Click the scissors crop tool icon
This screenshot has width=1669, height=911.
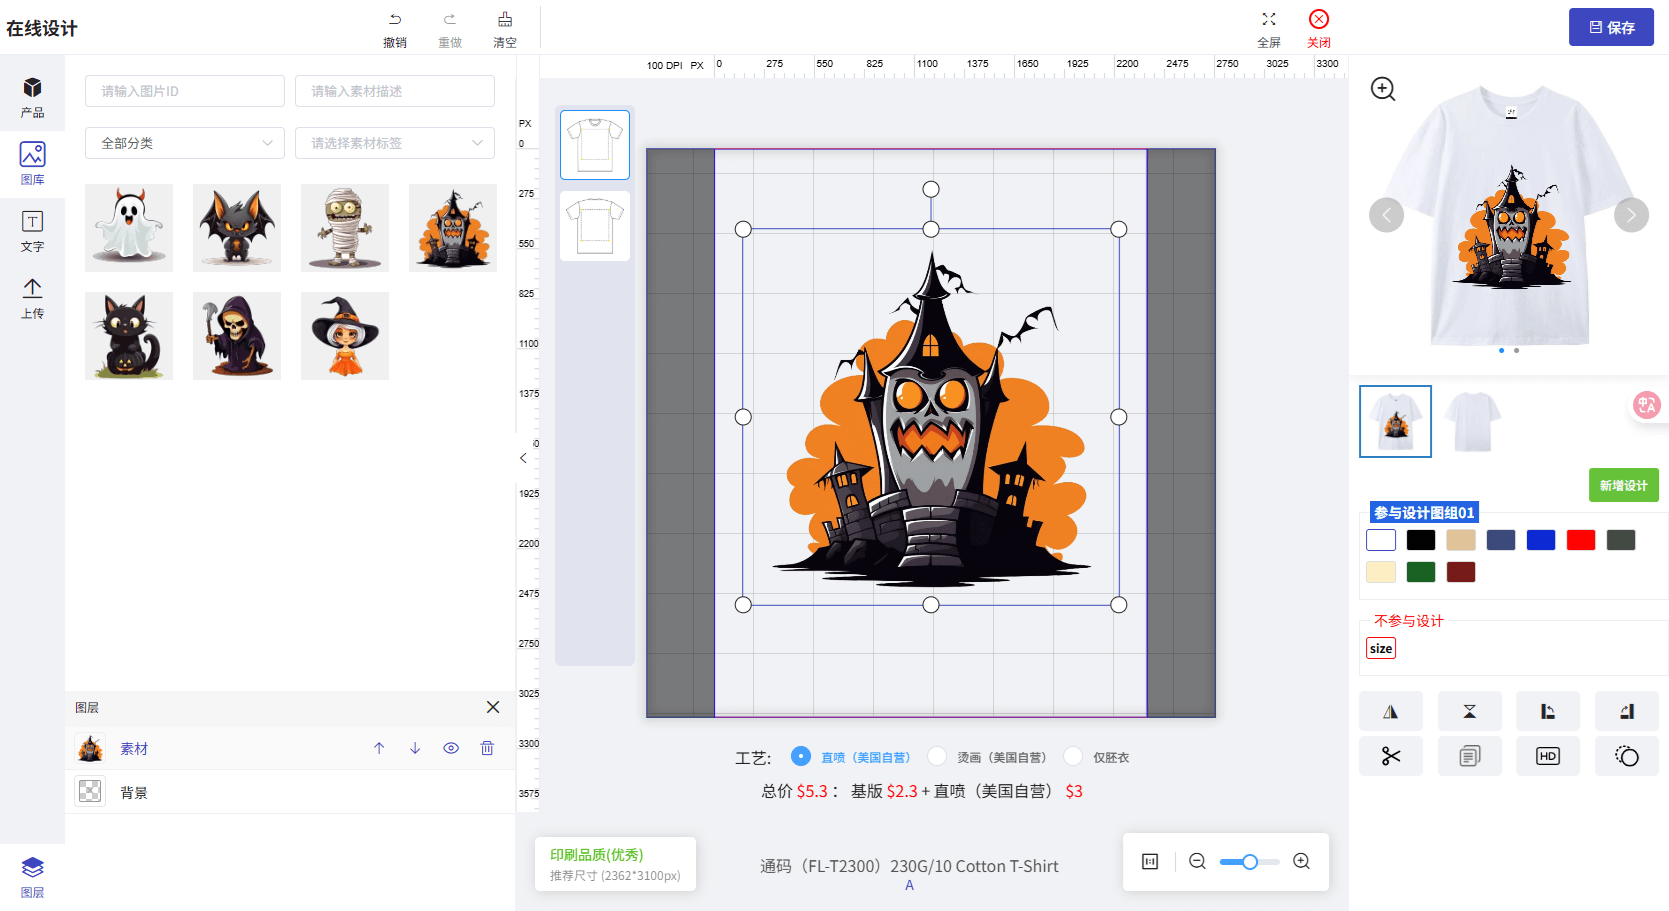click(1390, 756)
